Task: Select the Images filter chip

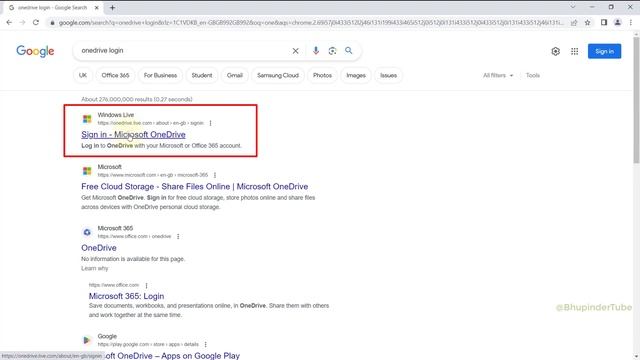Action: click(x=356, y=76)
